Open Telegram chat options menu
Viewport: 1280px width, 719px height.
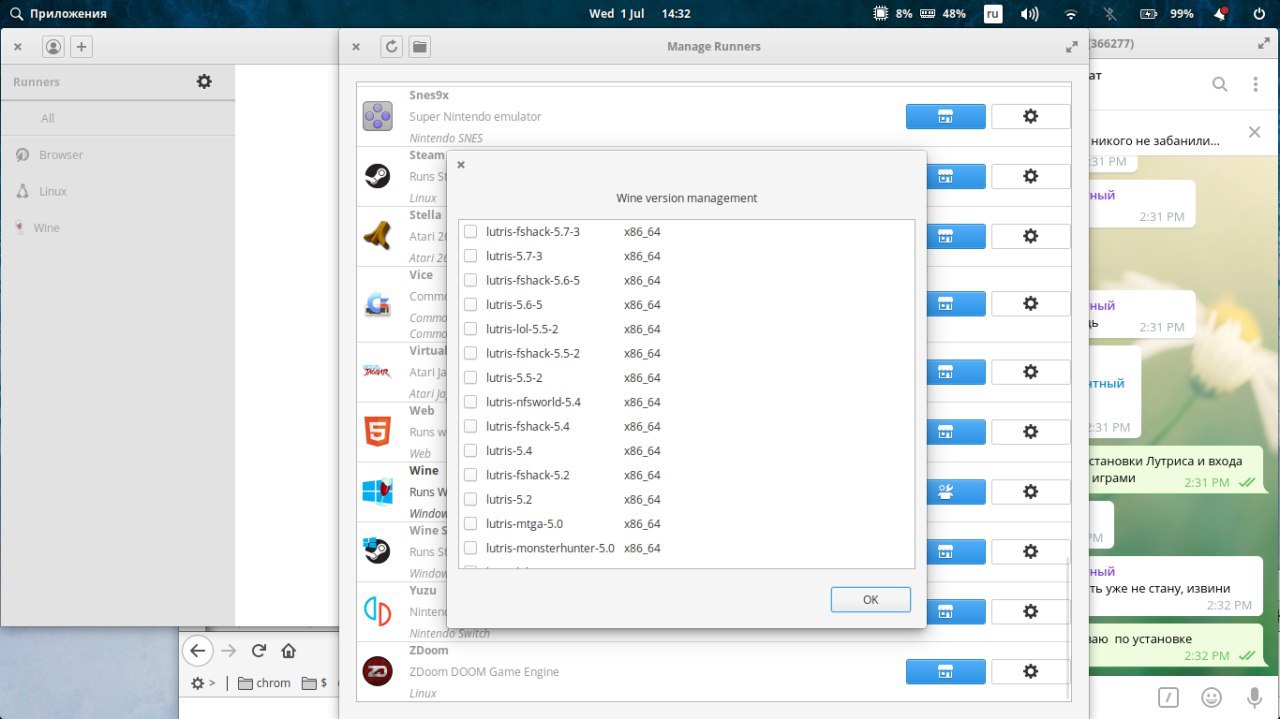(1256, 84)
